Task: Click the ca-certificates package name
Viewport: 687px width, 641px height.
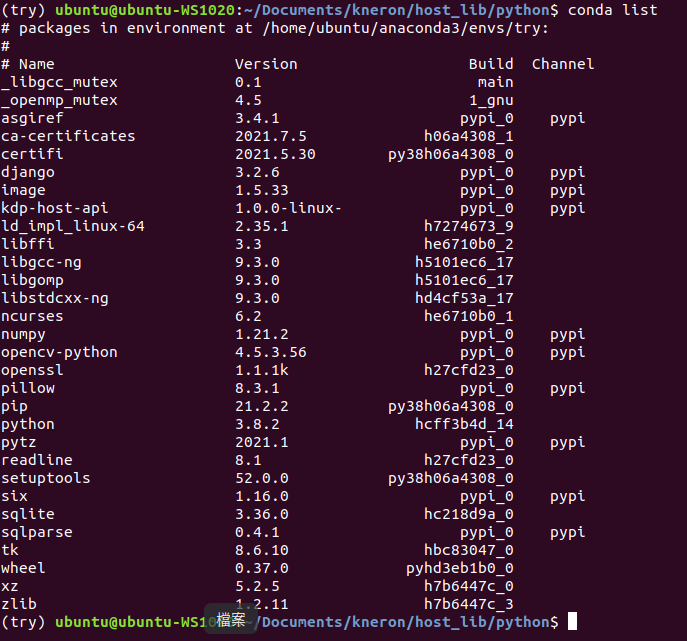Action: 68,136
